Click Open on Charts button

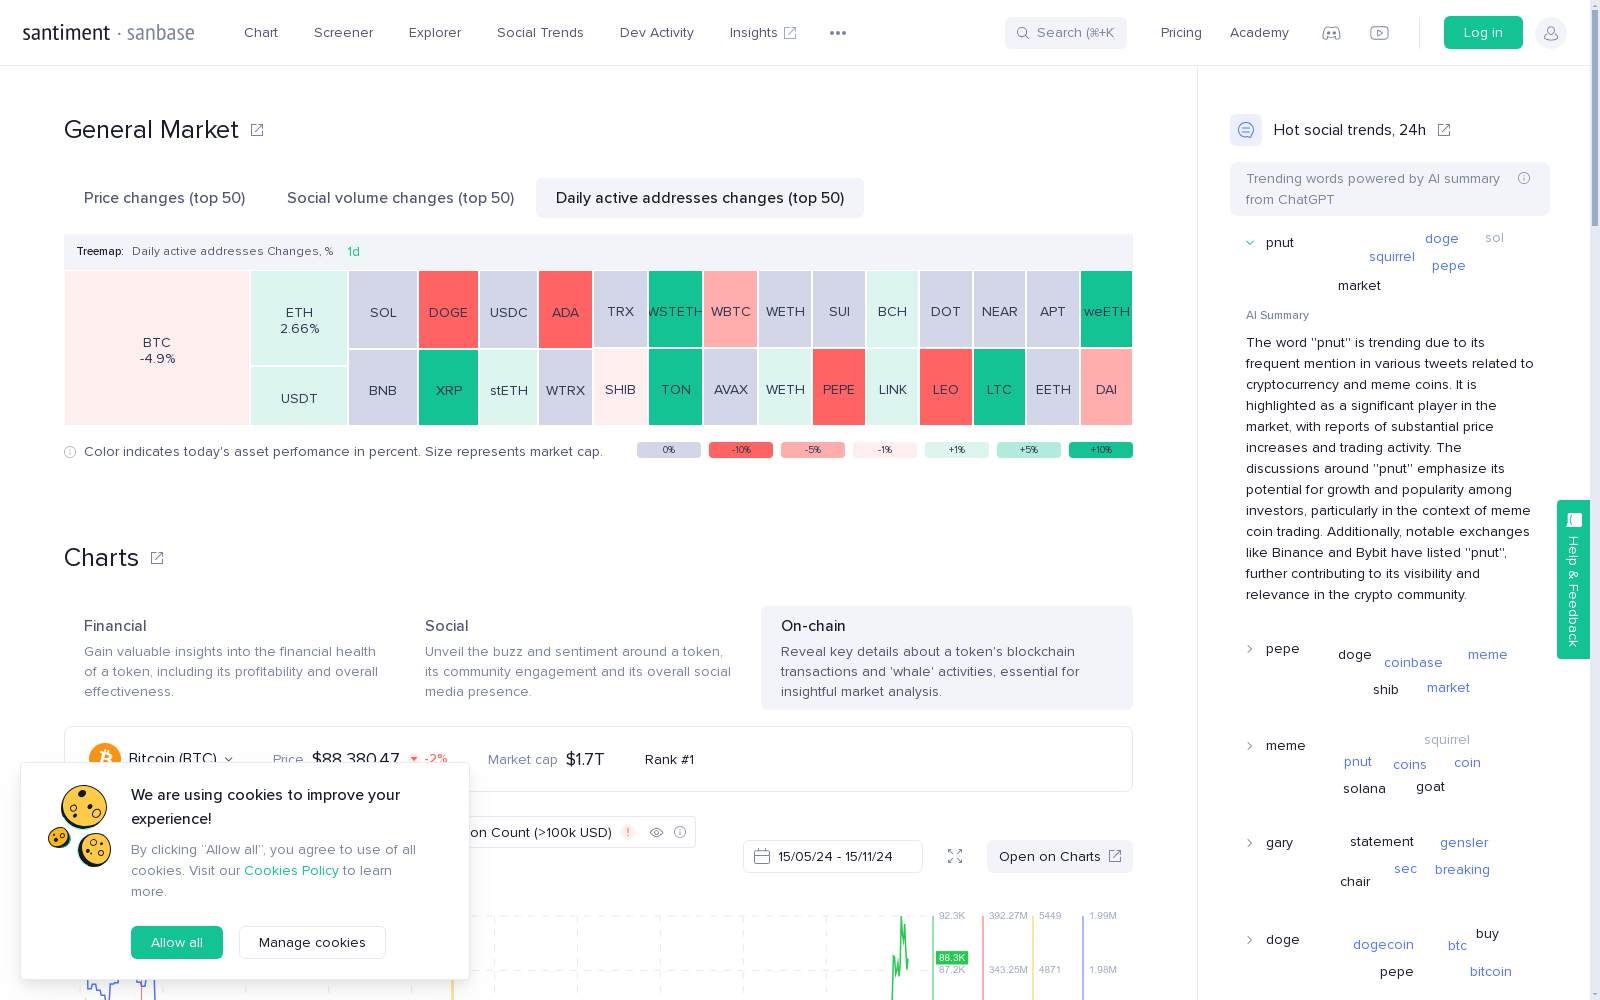[1060, 856]
